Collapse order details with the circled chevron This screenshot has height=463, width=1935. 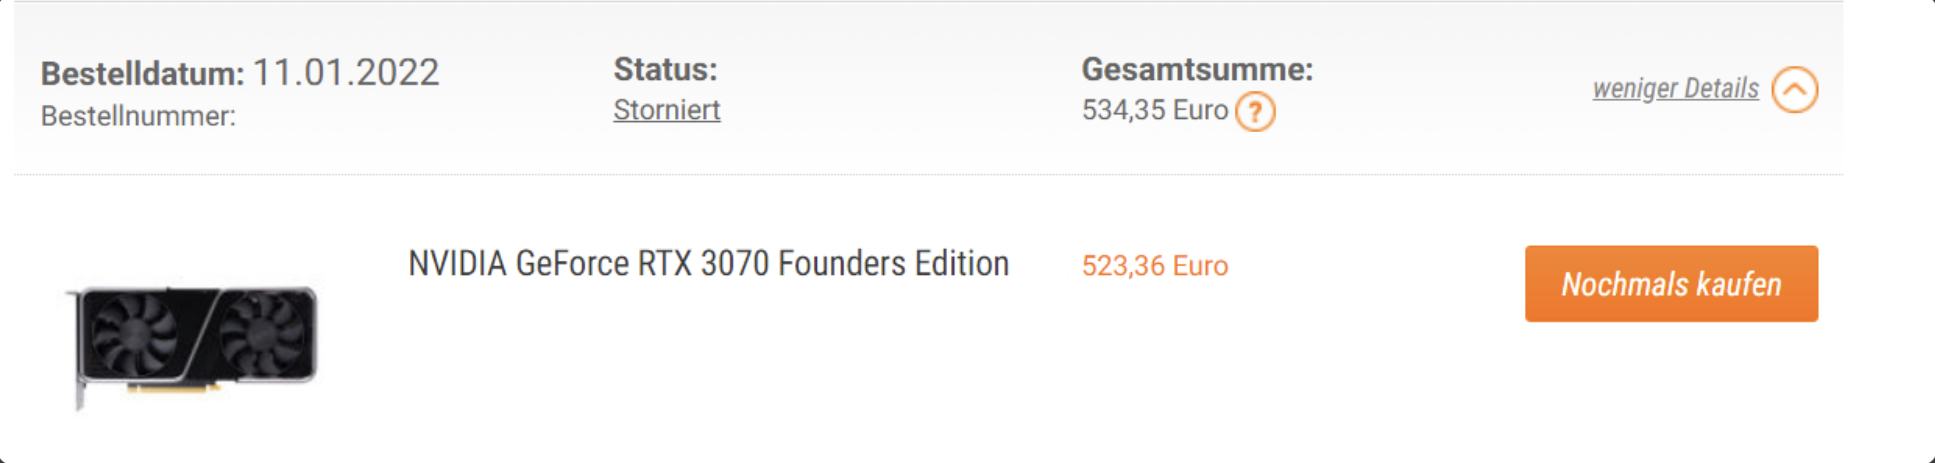[1795, 90]
